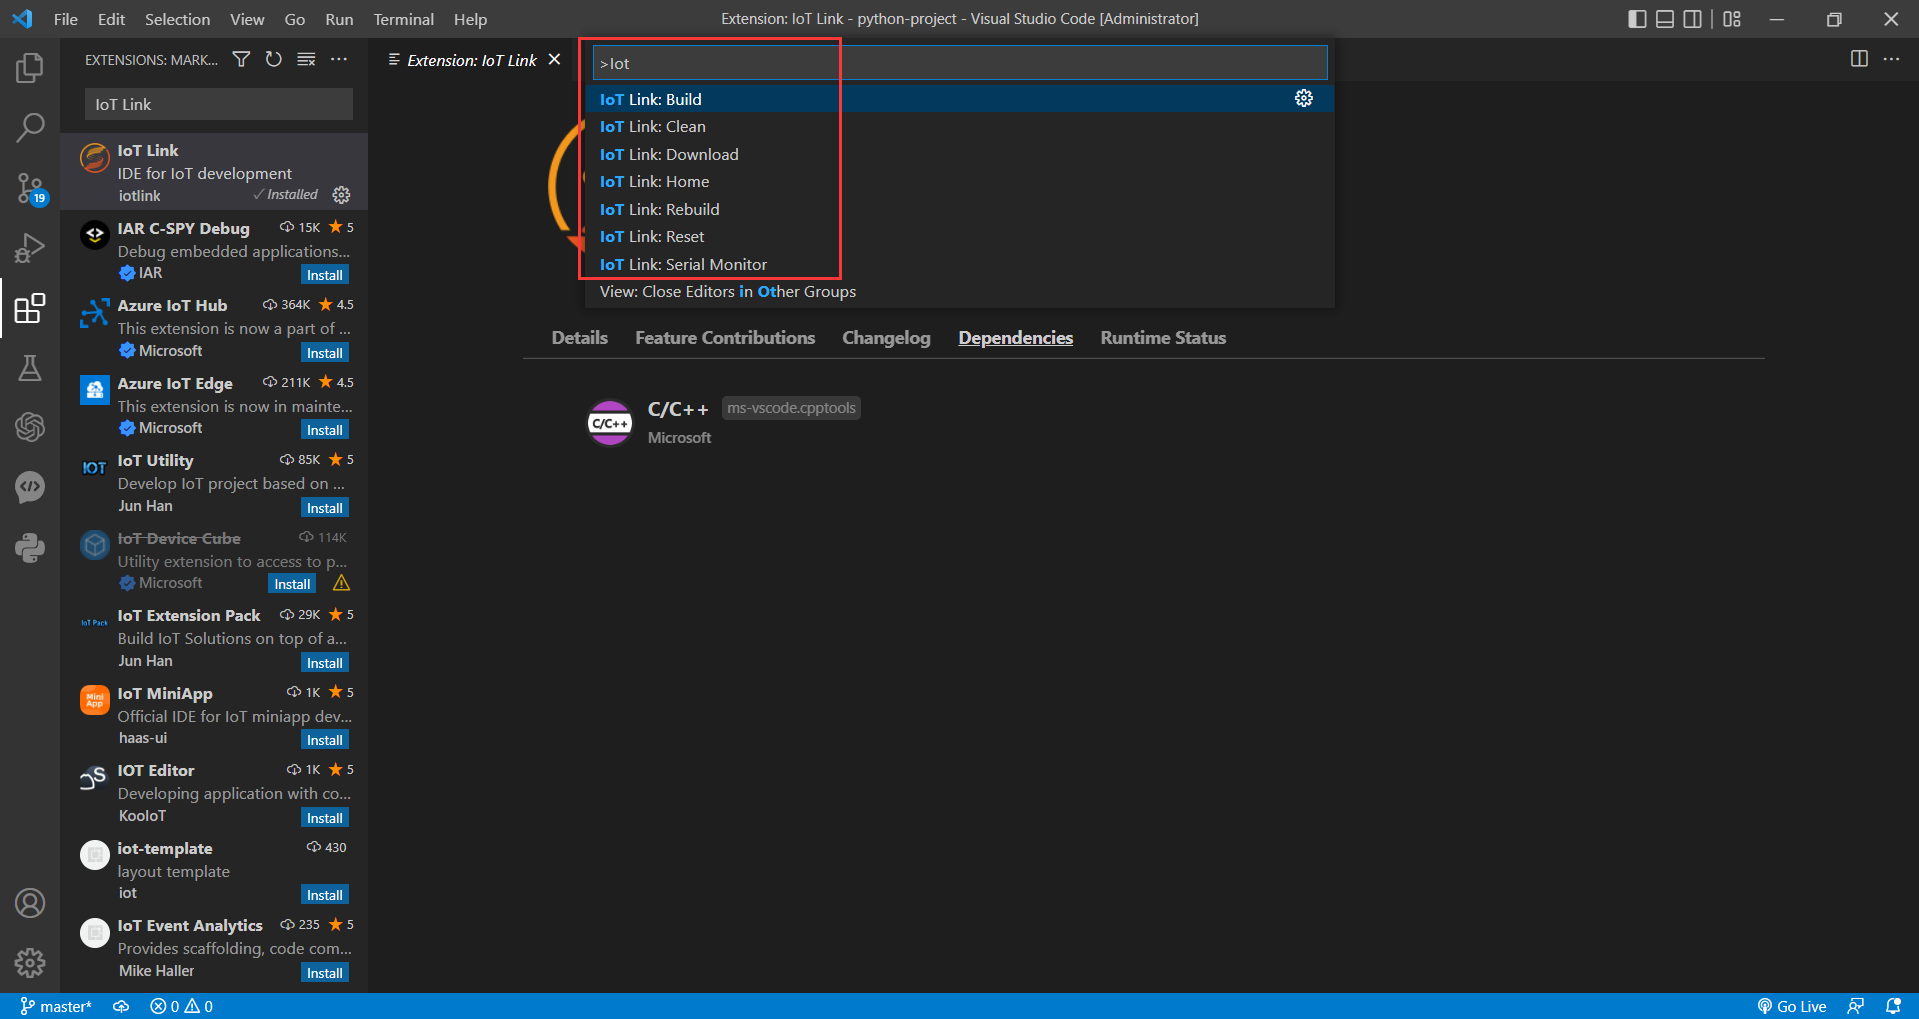Run the IoT Link: Rebuild command
This screenshot has width=1919, height=1019.
[x=959, y=209]
